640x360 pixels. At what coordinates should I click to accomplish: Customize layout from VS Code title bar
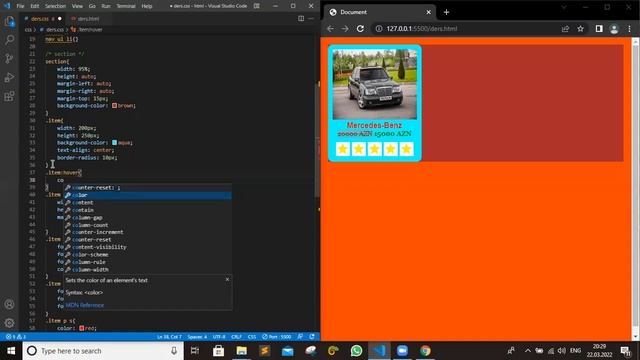pos(257,6)
